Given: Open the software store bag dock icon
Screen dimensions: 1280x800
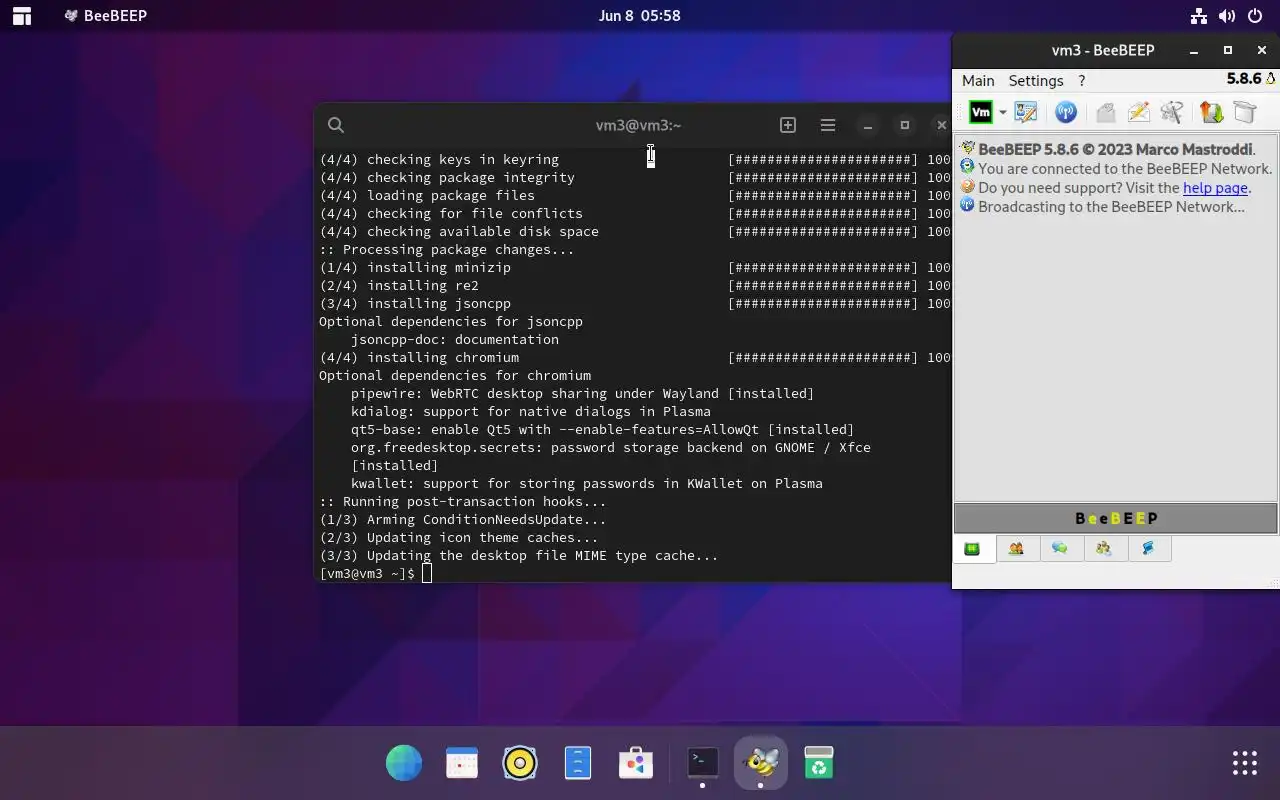Looking at the screenshot, I should 636,763.
